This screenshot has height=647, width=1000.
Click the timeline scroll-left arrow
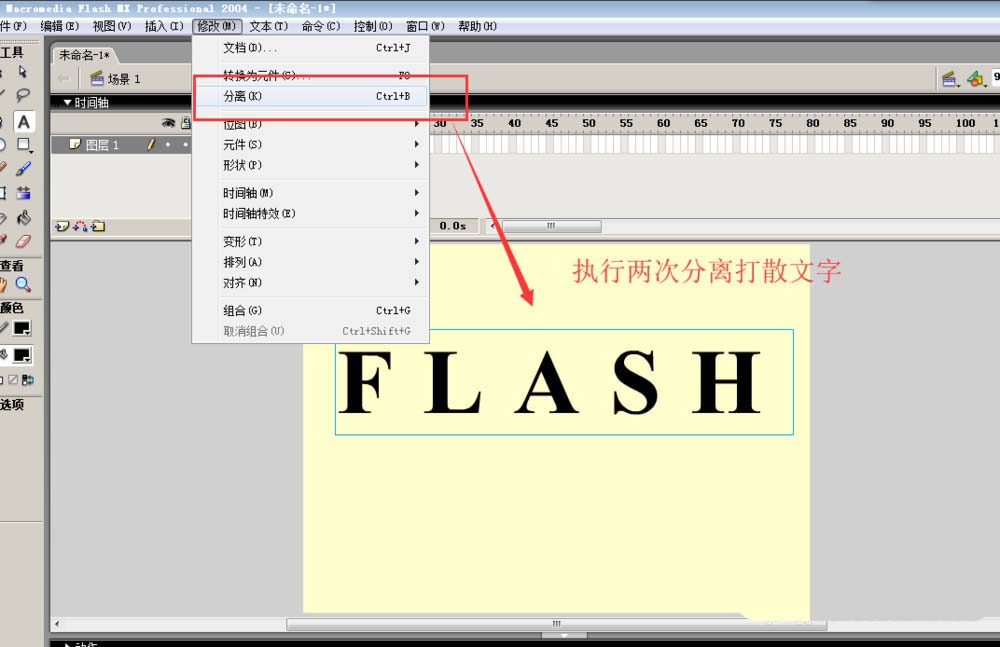(492, 226)
